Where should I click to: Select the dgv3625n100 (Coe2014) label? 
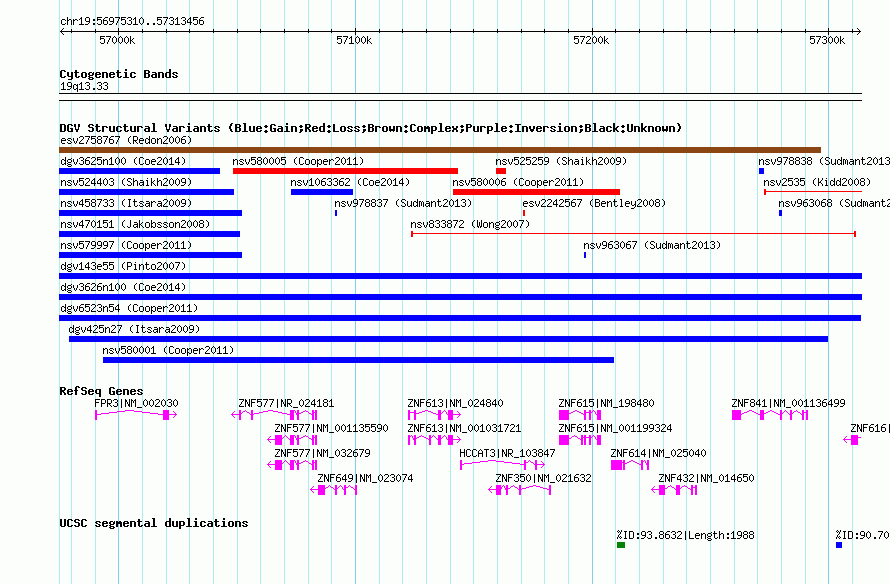tap(123, 161)
